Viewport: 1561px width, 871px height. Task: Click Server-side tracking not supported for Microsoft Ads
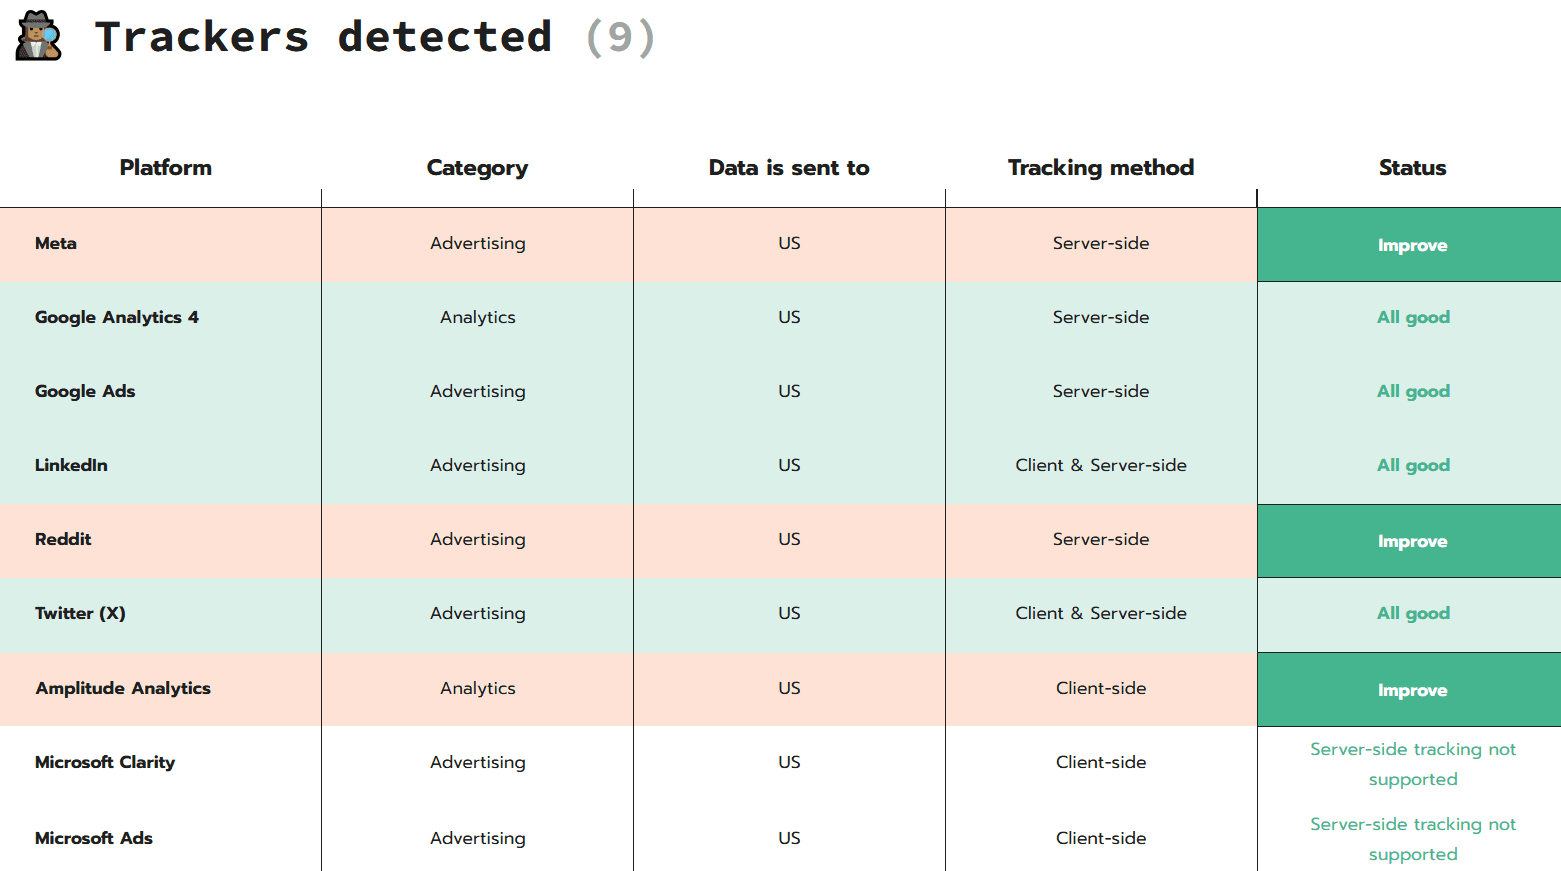[x=1412, y=839]
